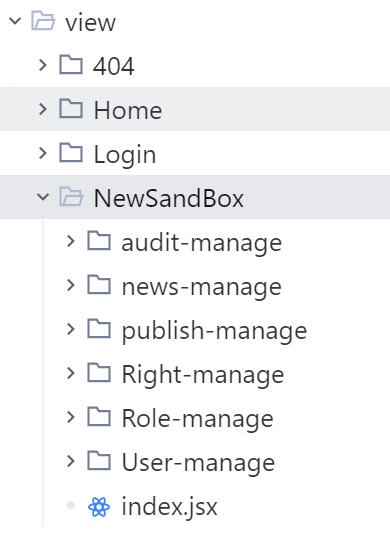Viewport: 390px width, 535px height.
Task: Select the User-manage folder name
Action: 198,464
